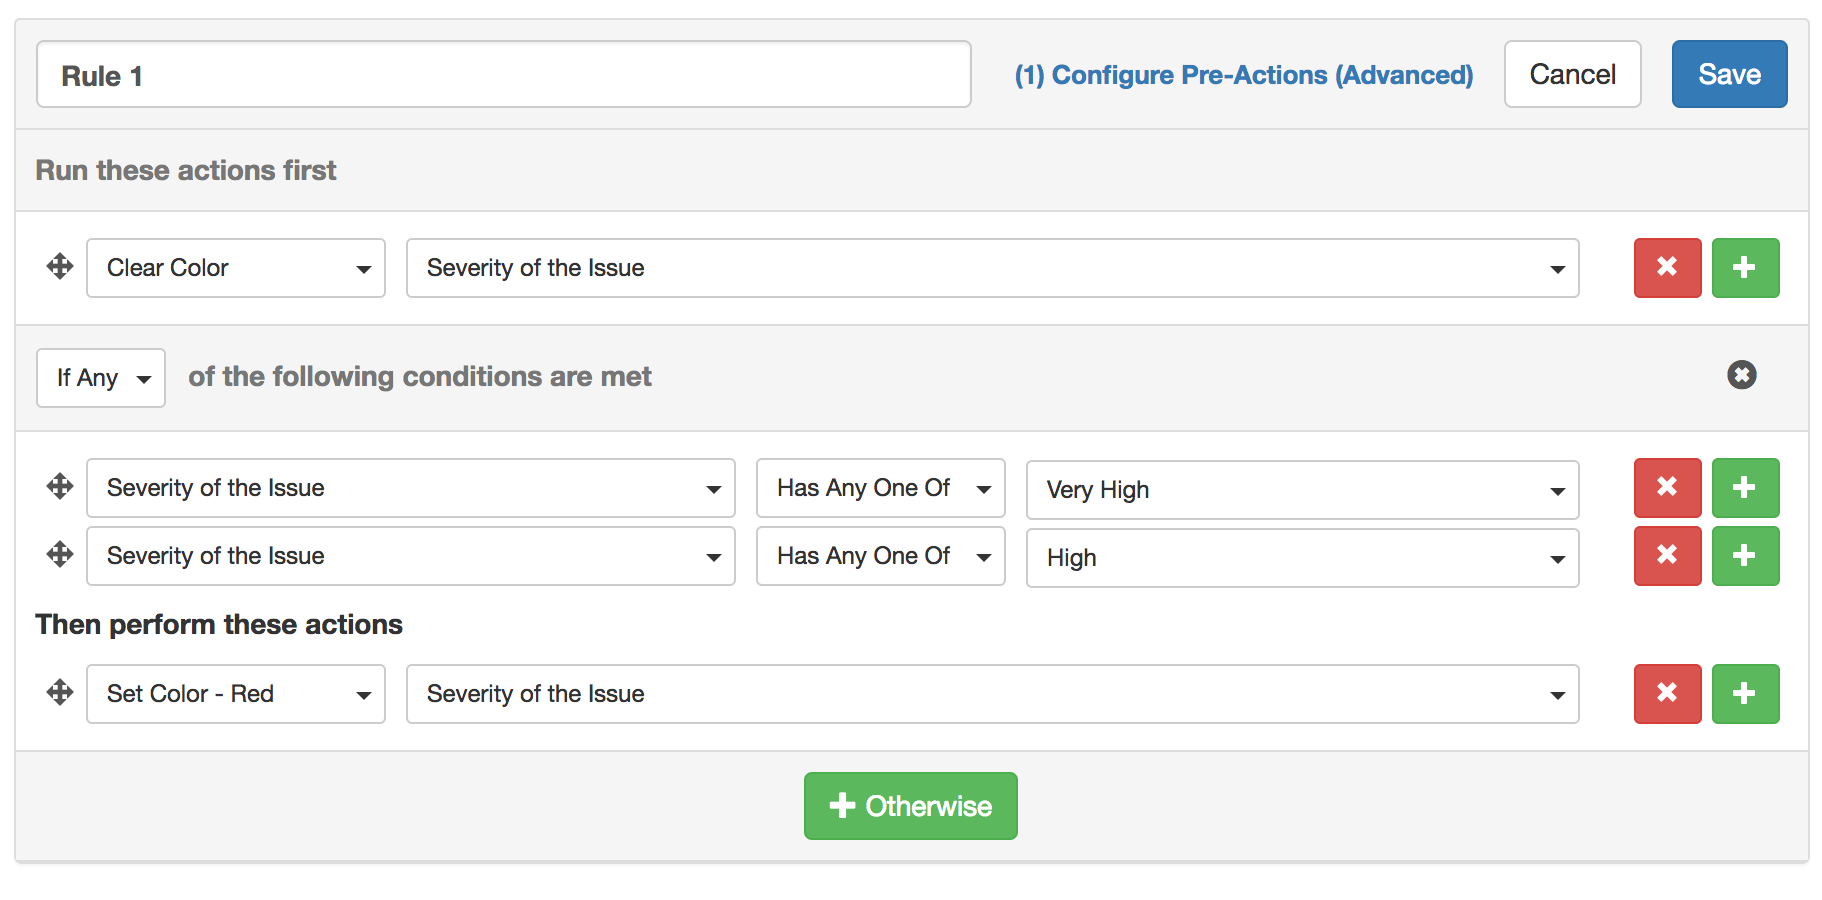Open Configure Pre-Actions (Advanced) link
The height and width of the screenshot is (900, 1822).
(1243, 75)
